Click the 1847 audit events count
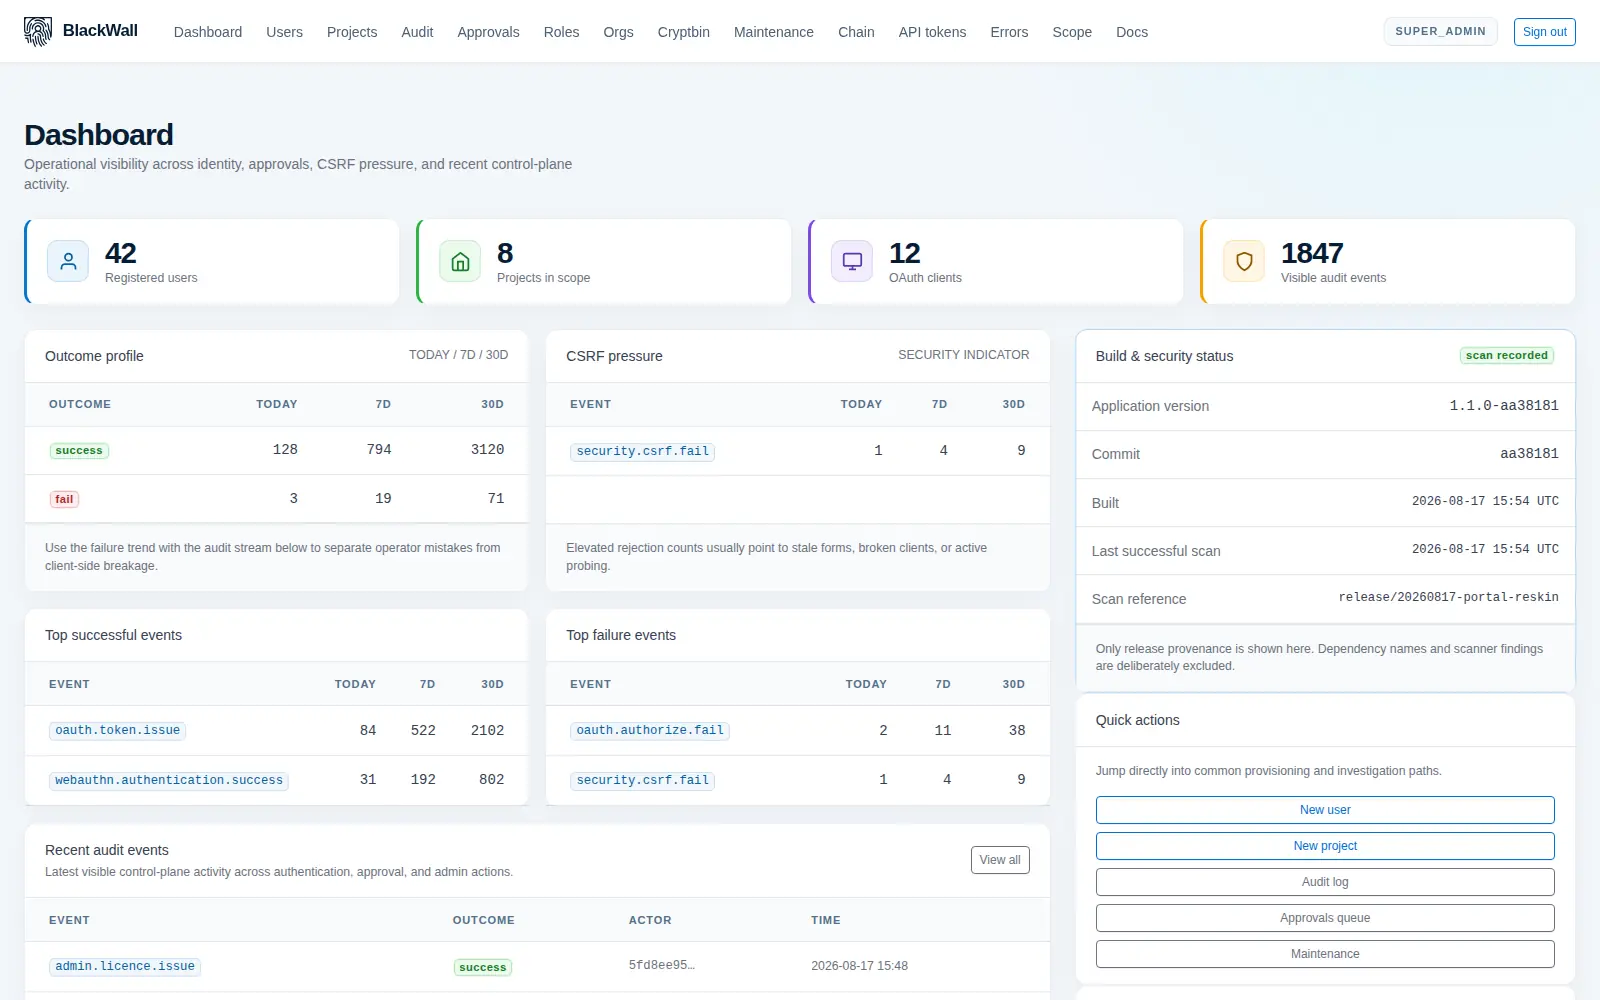 point(1312,253)
